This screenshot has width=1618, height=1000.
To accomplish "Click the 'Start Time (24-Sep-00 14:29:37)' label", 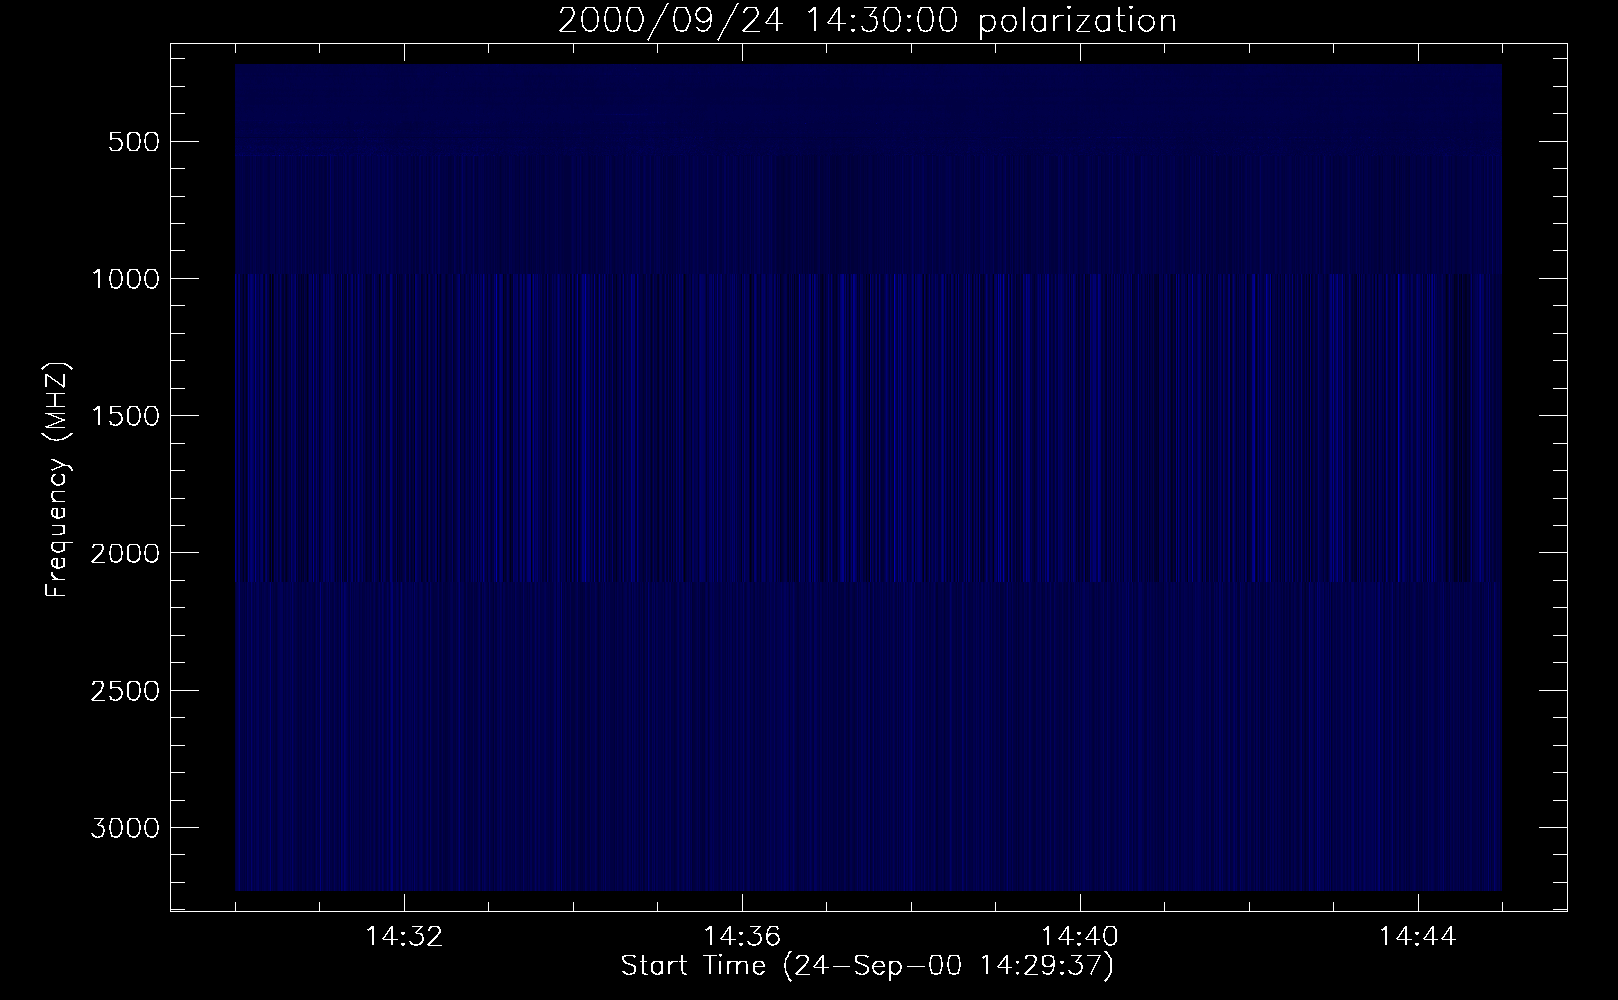I will coord(867,966).
